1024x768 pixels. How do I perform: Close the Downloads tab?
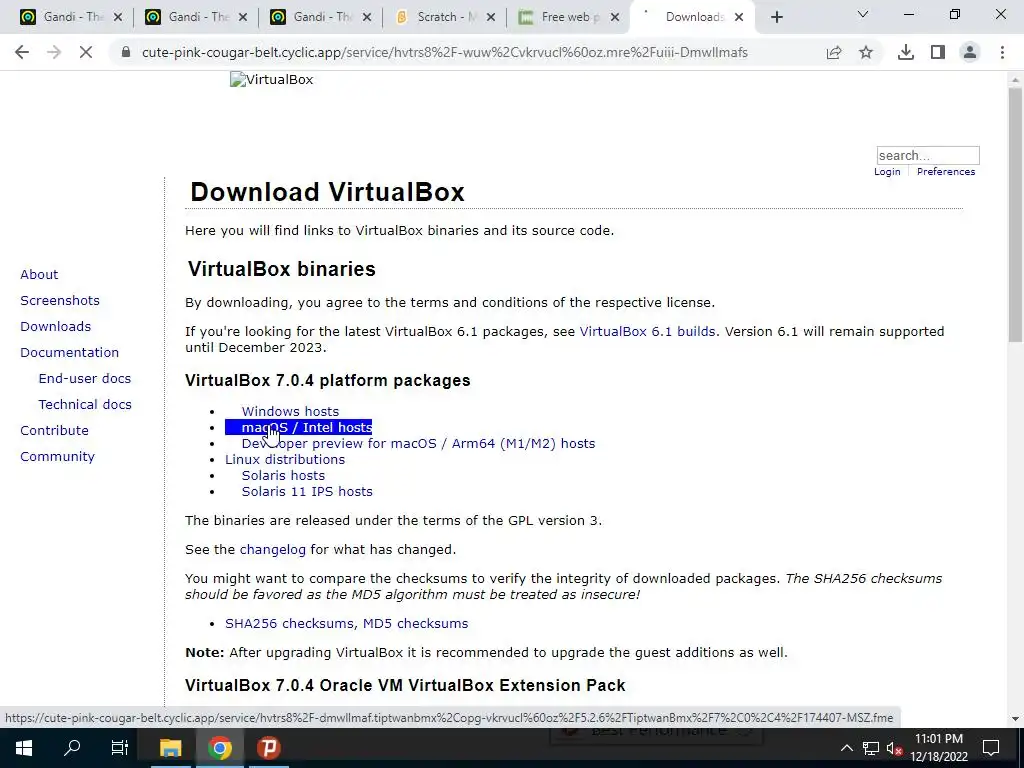[739, 18]
